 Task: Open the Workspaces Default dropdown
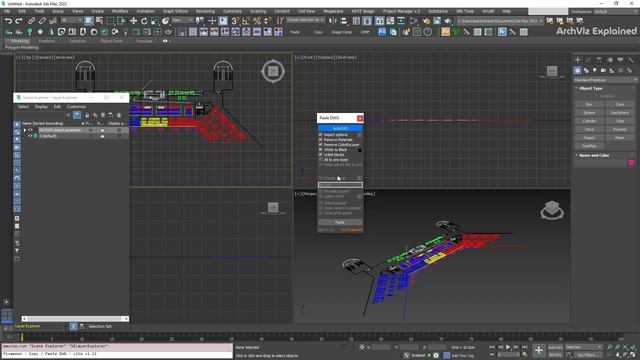(615, 12)
